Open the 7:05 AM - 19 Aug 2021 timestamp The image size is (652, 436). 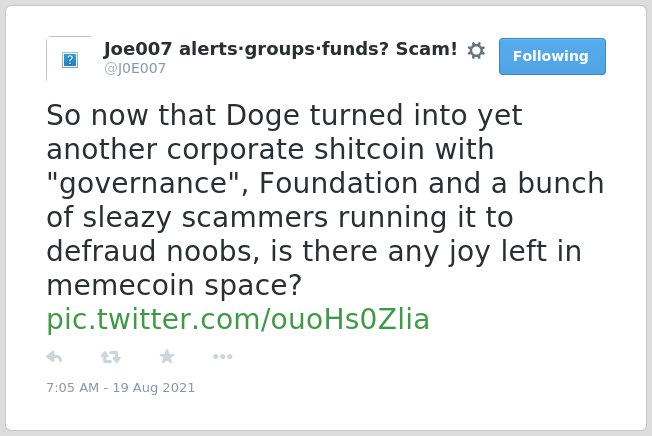coord(121,387)
